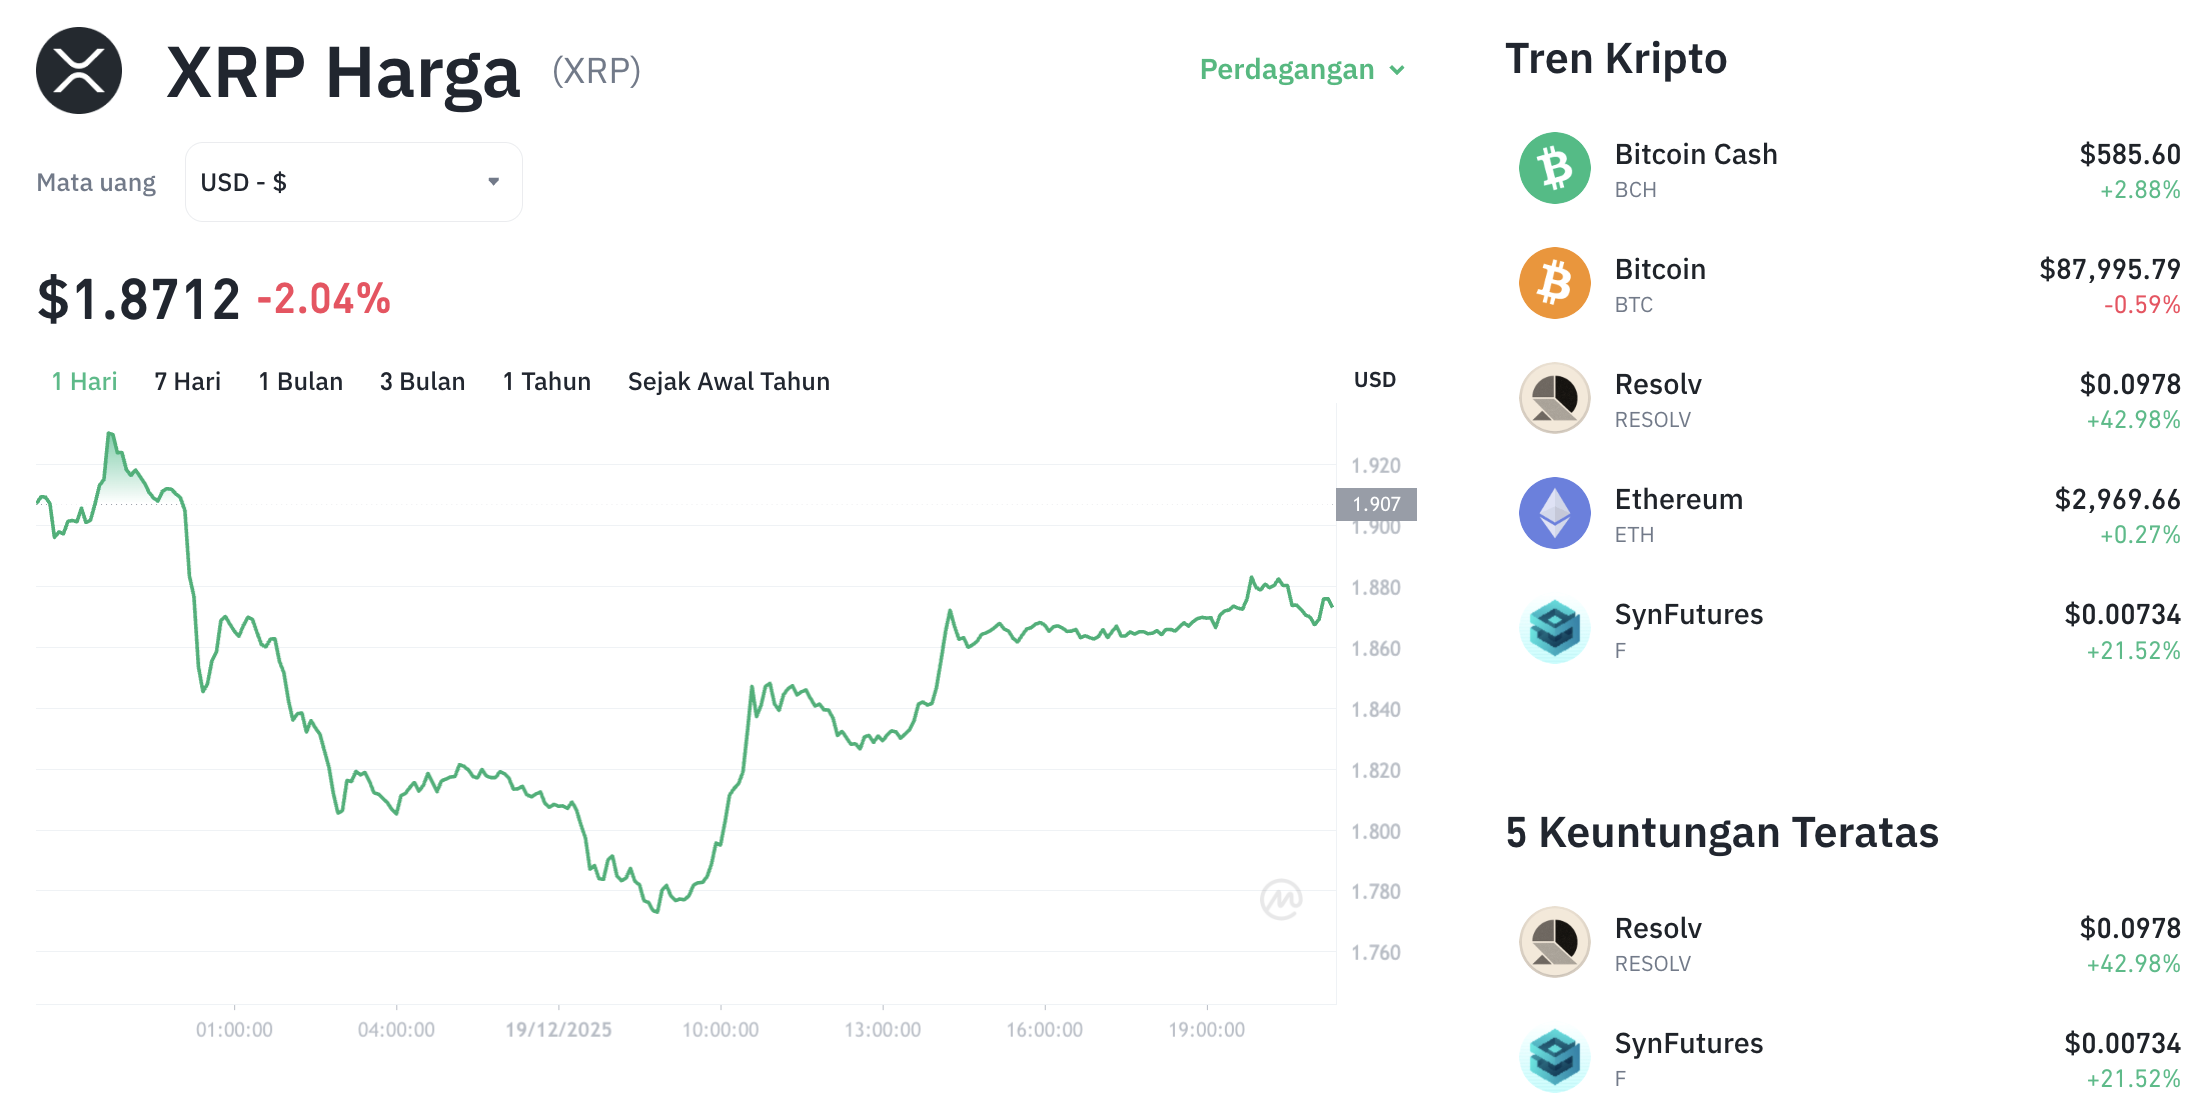
Task: Click the Ethereum ETH icon
Action: (x=1554, y=513)
